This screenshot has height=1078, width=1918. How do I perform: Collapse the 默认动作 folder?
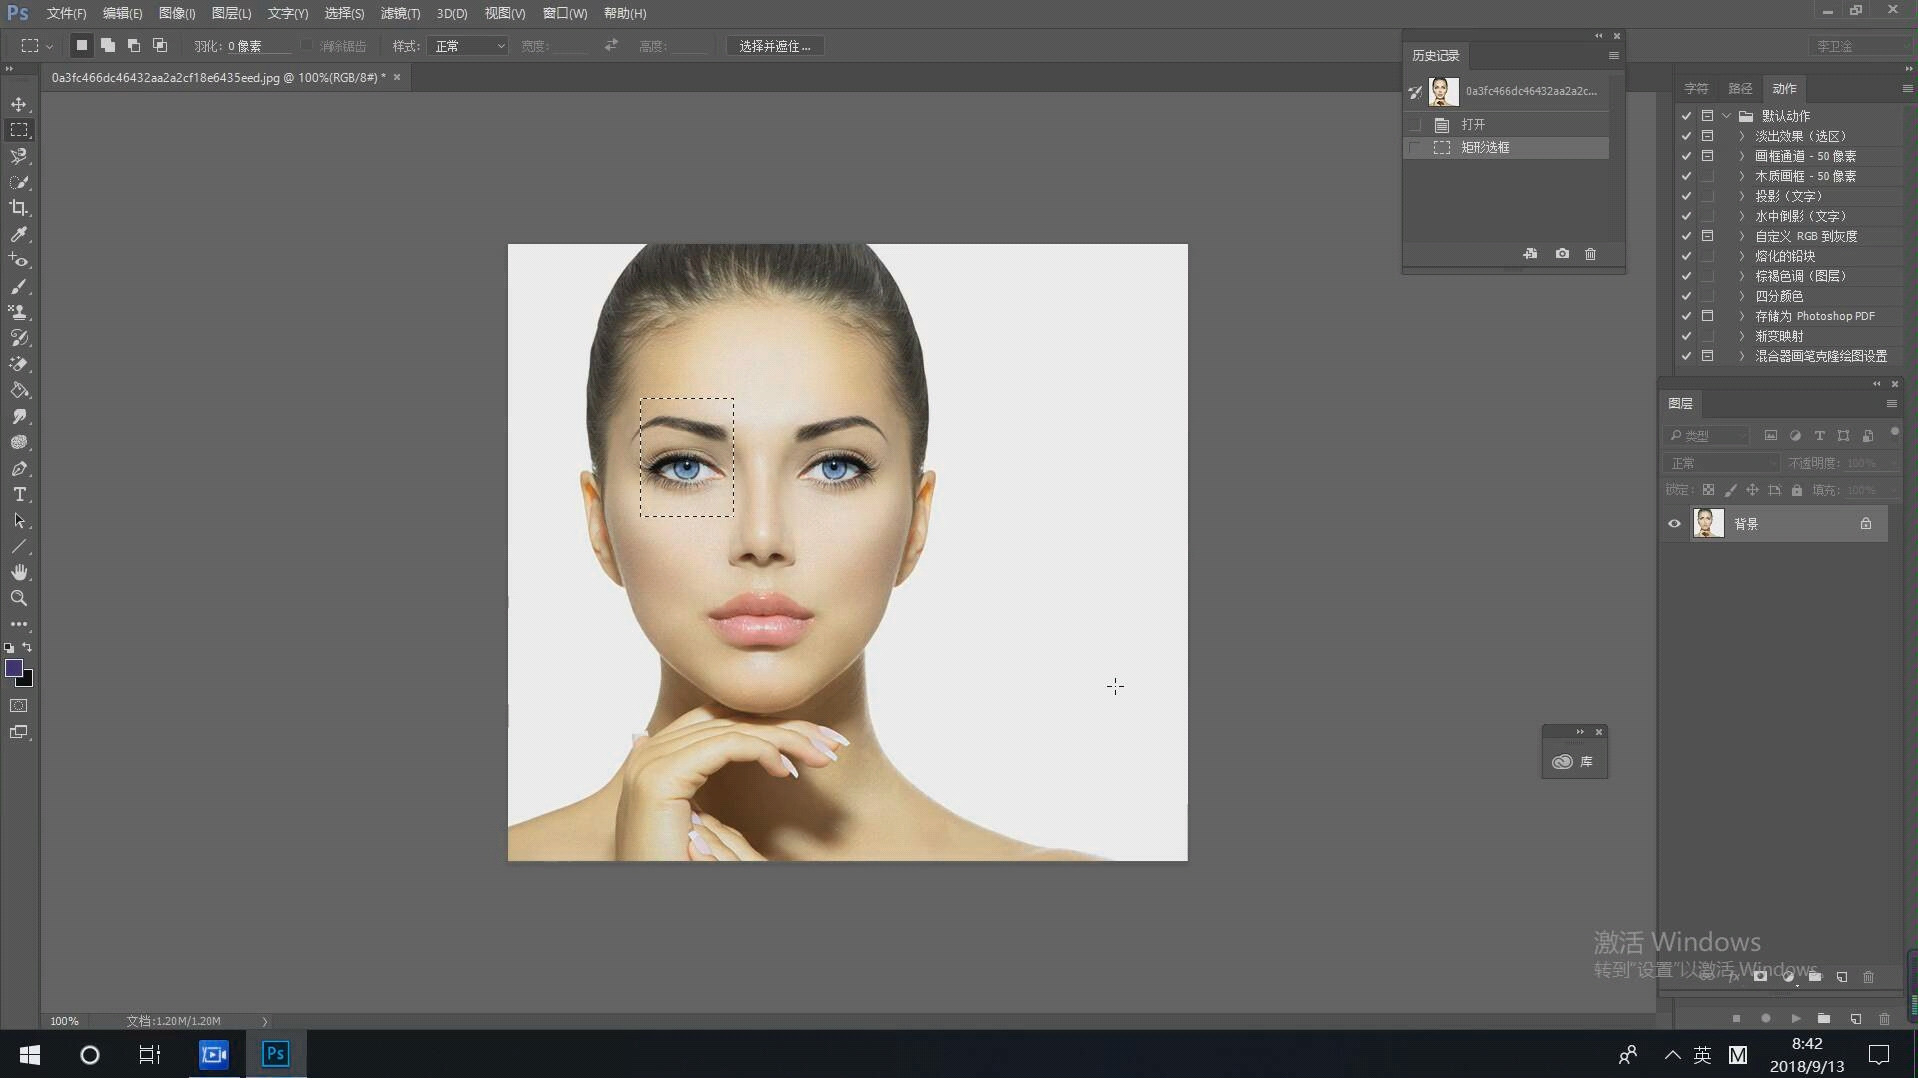(1727, 116)
